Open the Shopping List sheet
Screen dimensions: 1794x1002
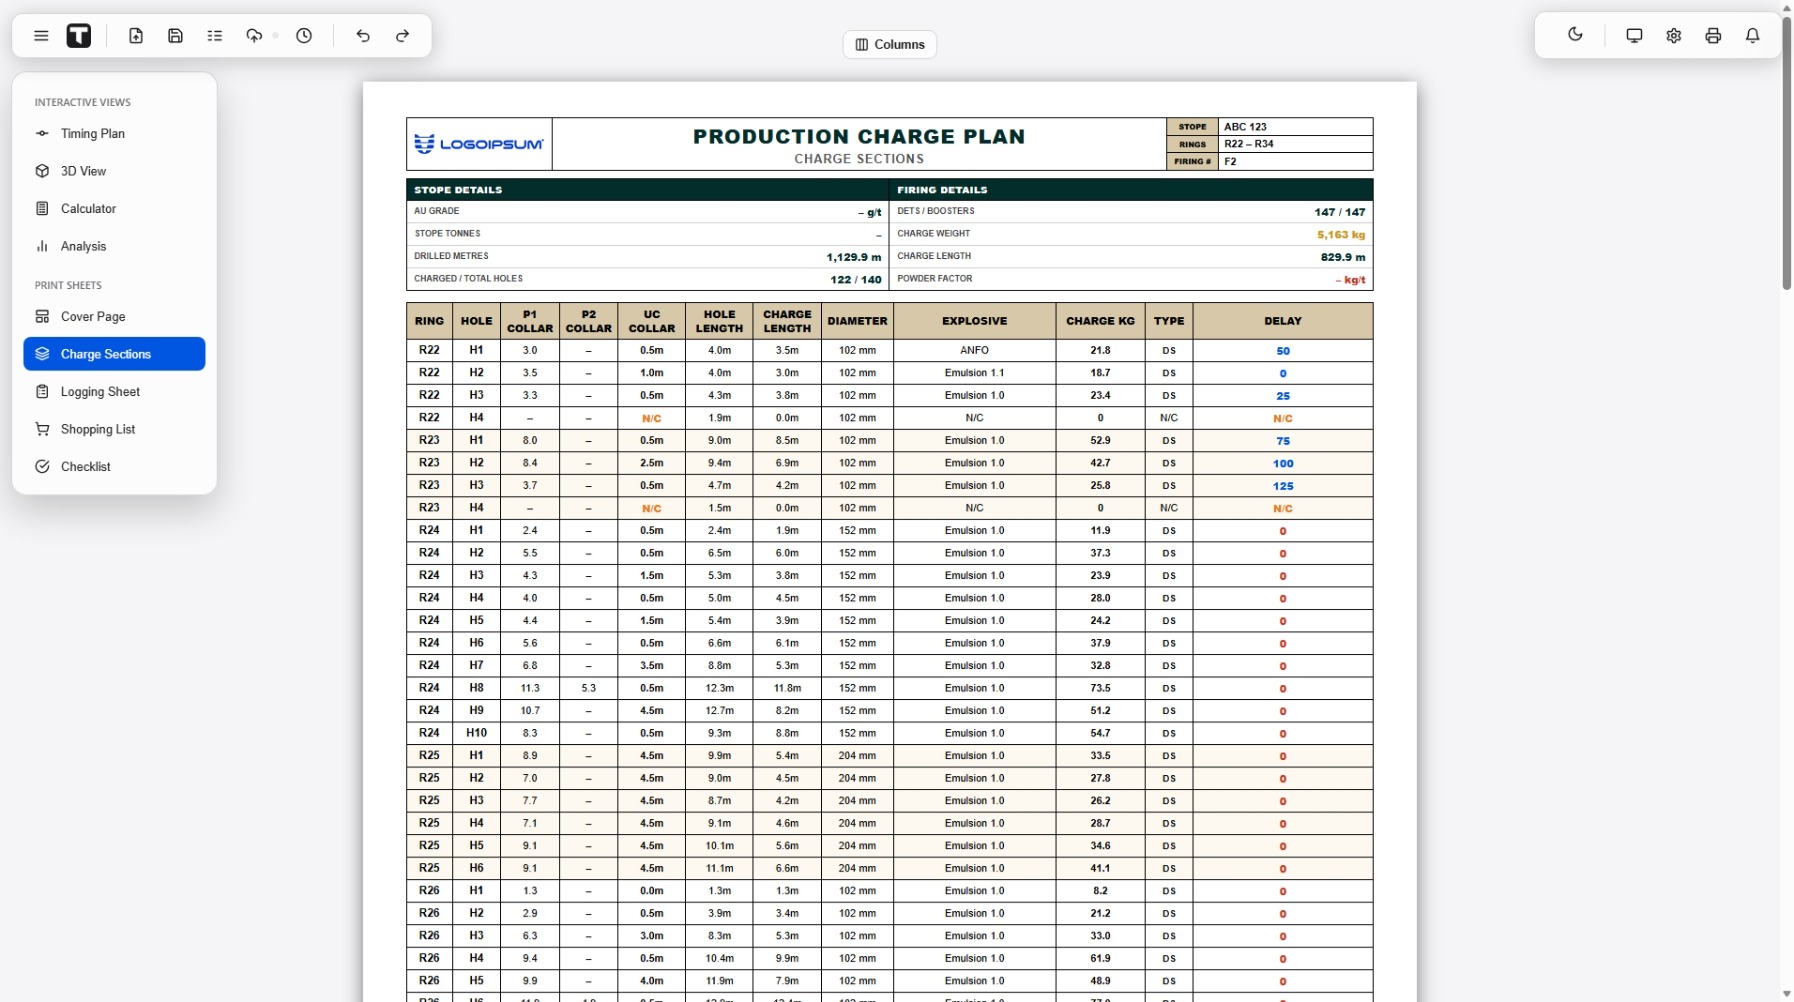pyautogui.click(x=114, y=429)
